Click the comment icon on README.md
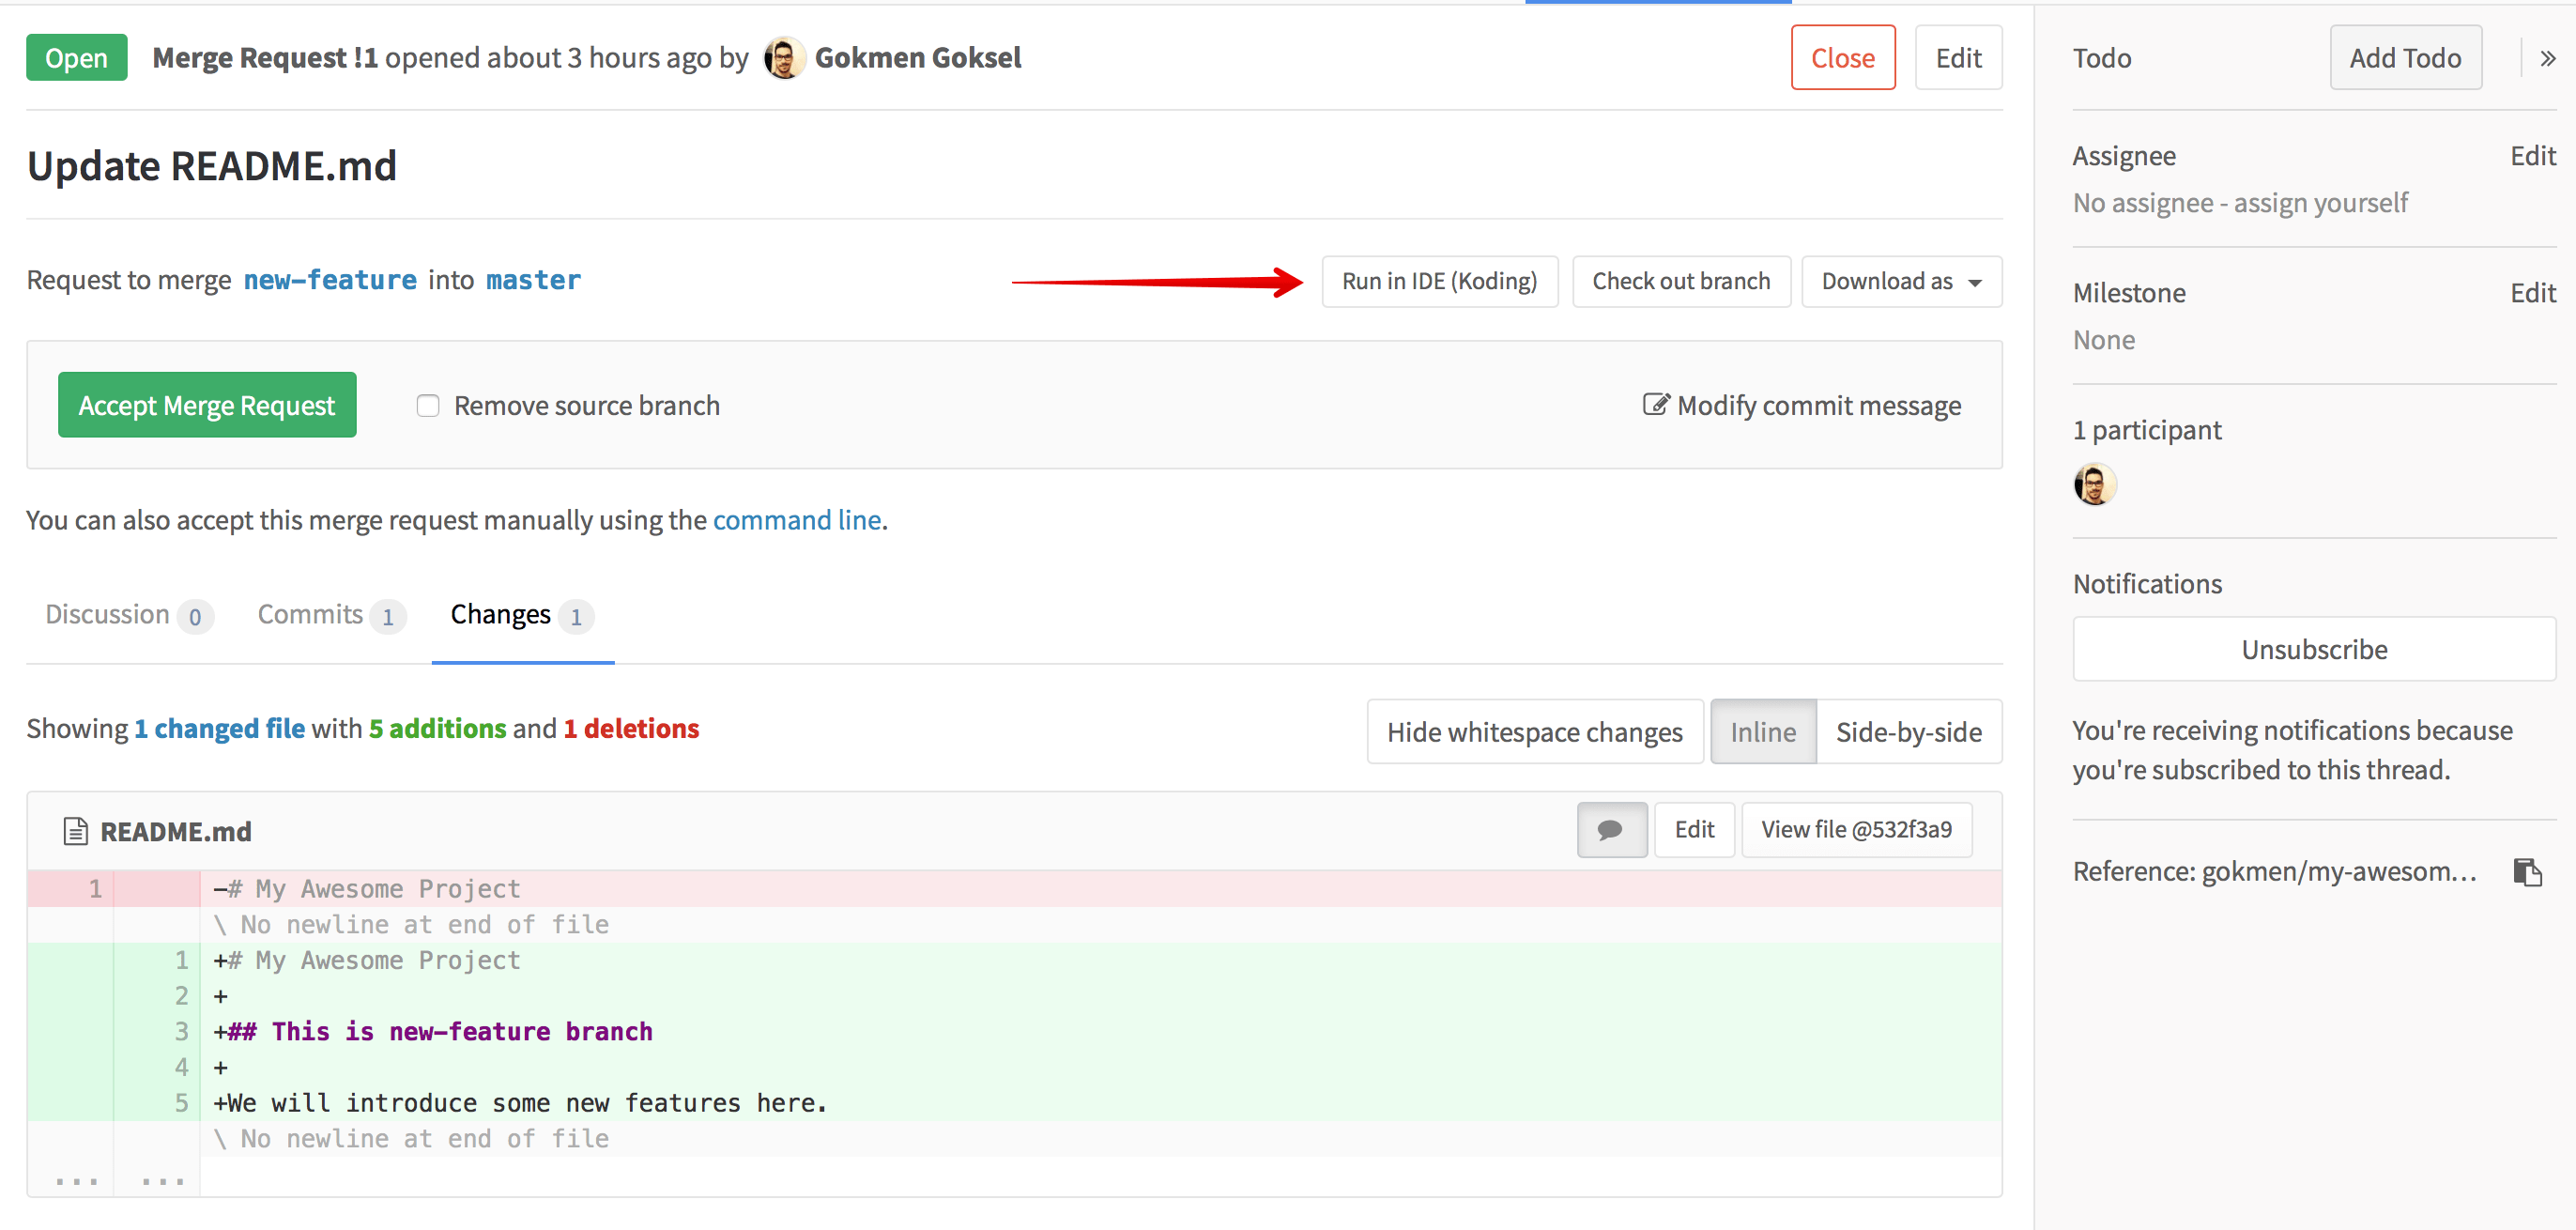2576x1230 pixels. [x=1608, y=829]
